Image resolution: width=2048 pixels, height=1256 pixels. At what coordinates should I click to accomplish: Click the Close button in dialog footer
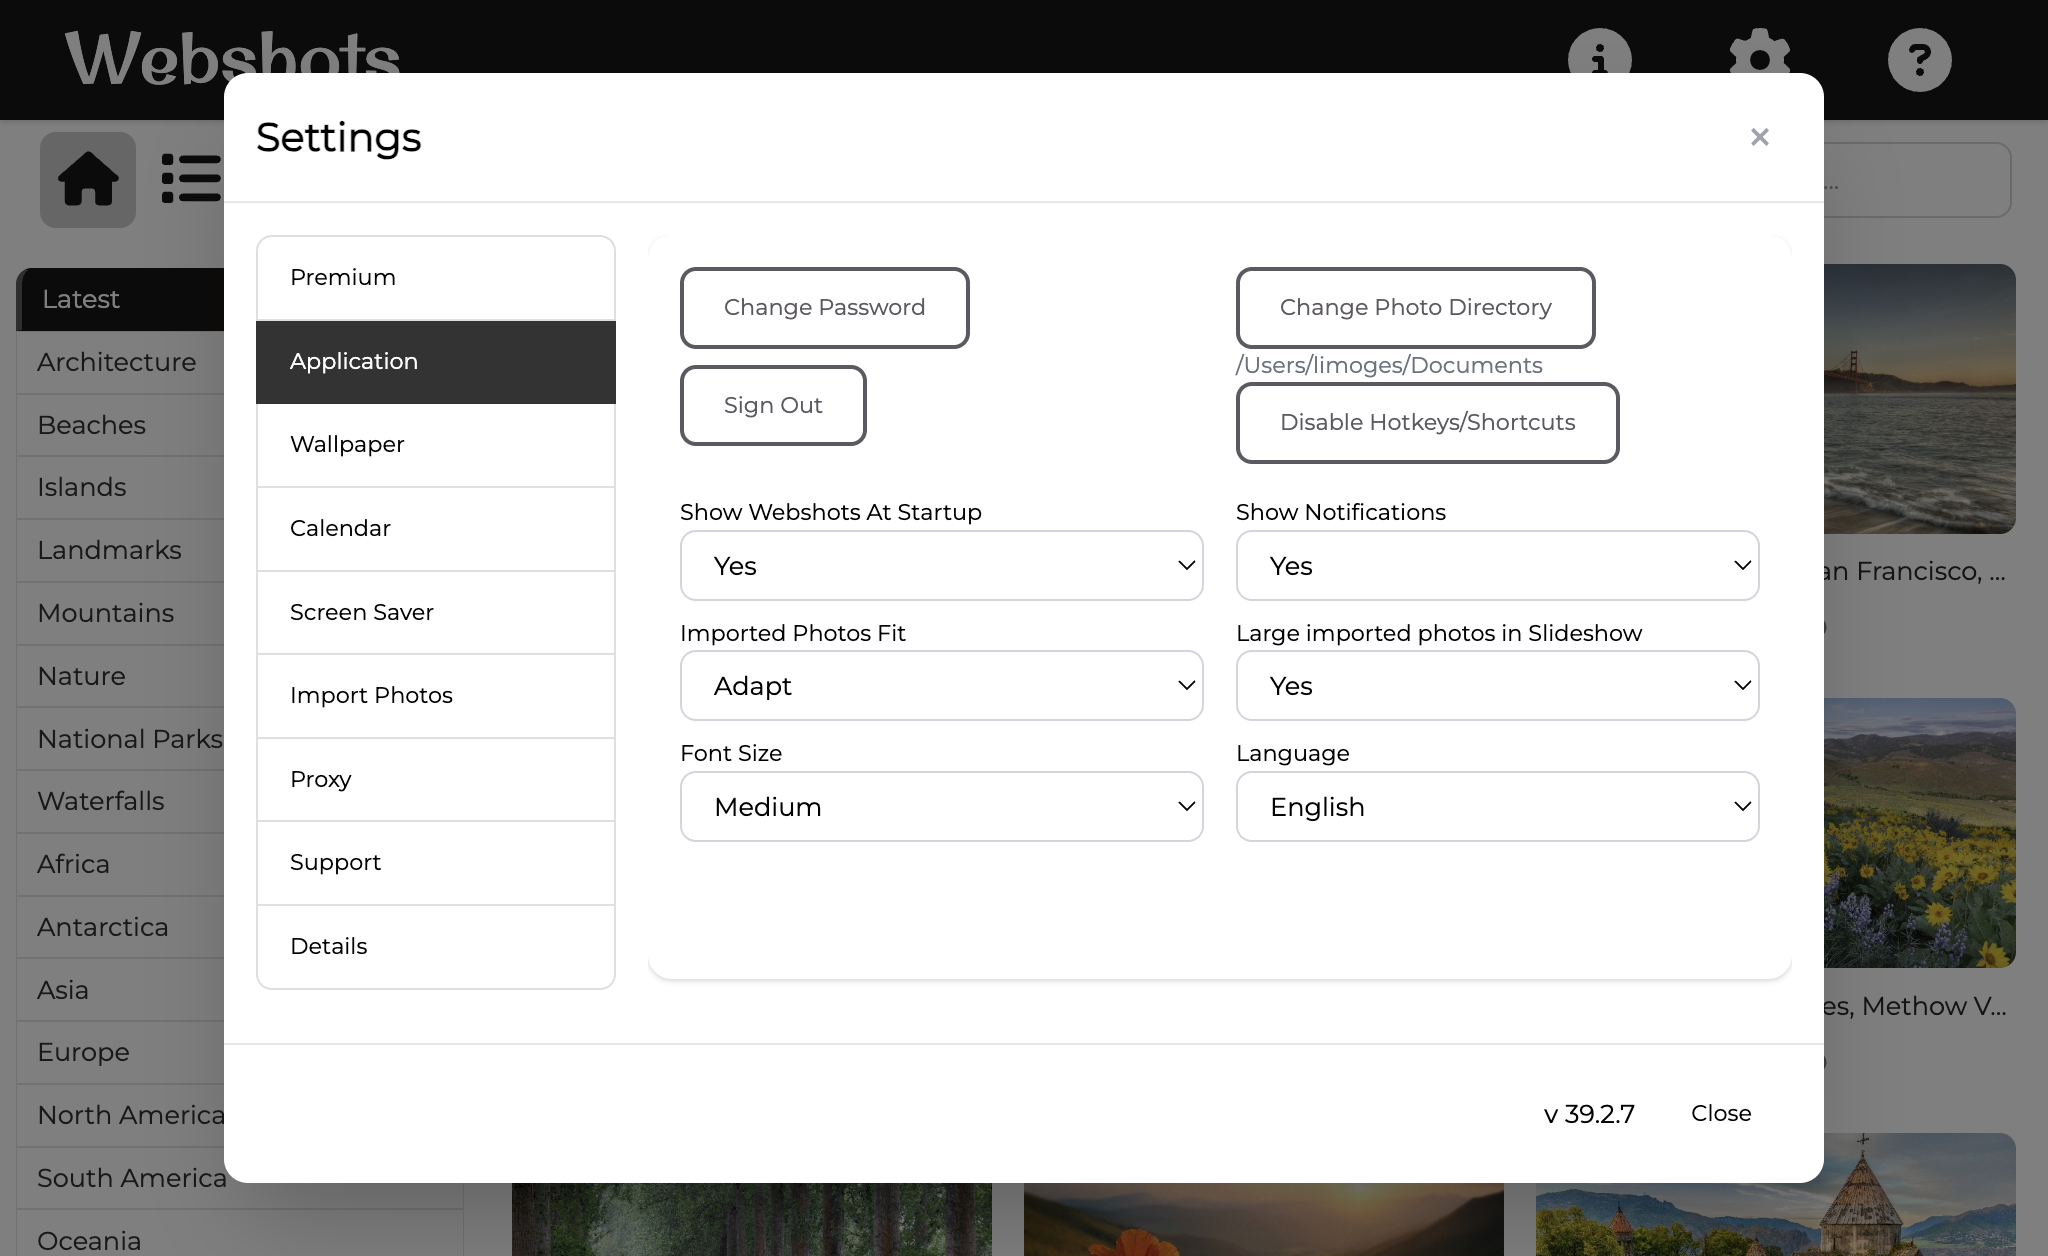tap(1721, 1113)
